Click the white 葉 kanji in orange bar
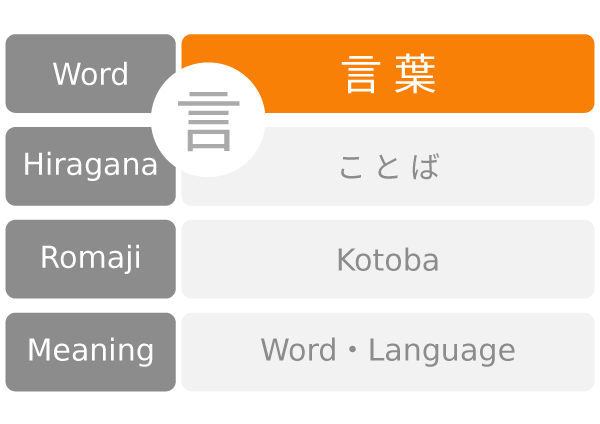The height and width of the screenshot is (424, 600). point(415,74)
